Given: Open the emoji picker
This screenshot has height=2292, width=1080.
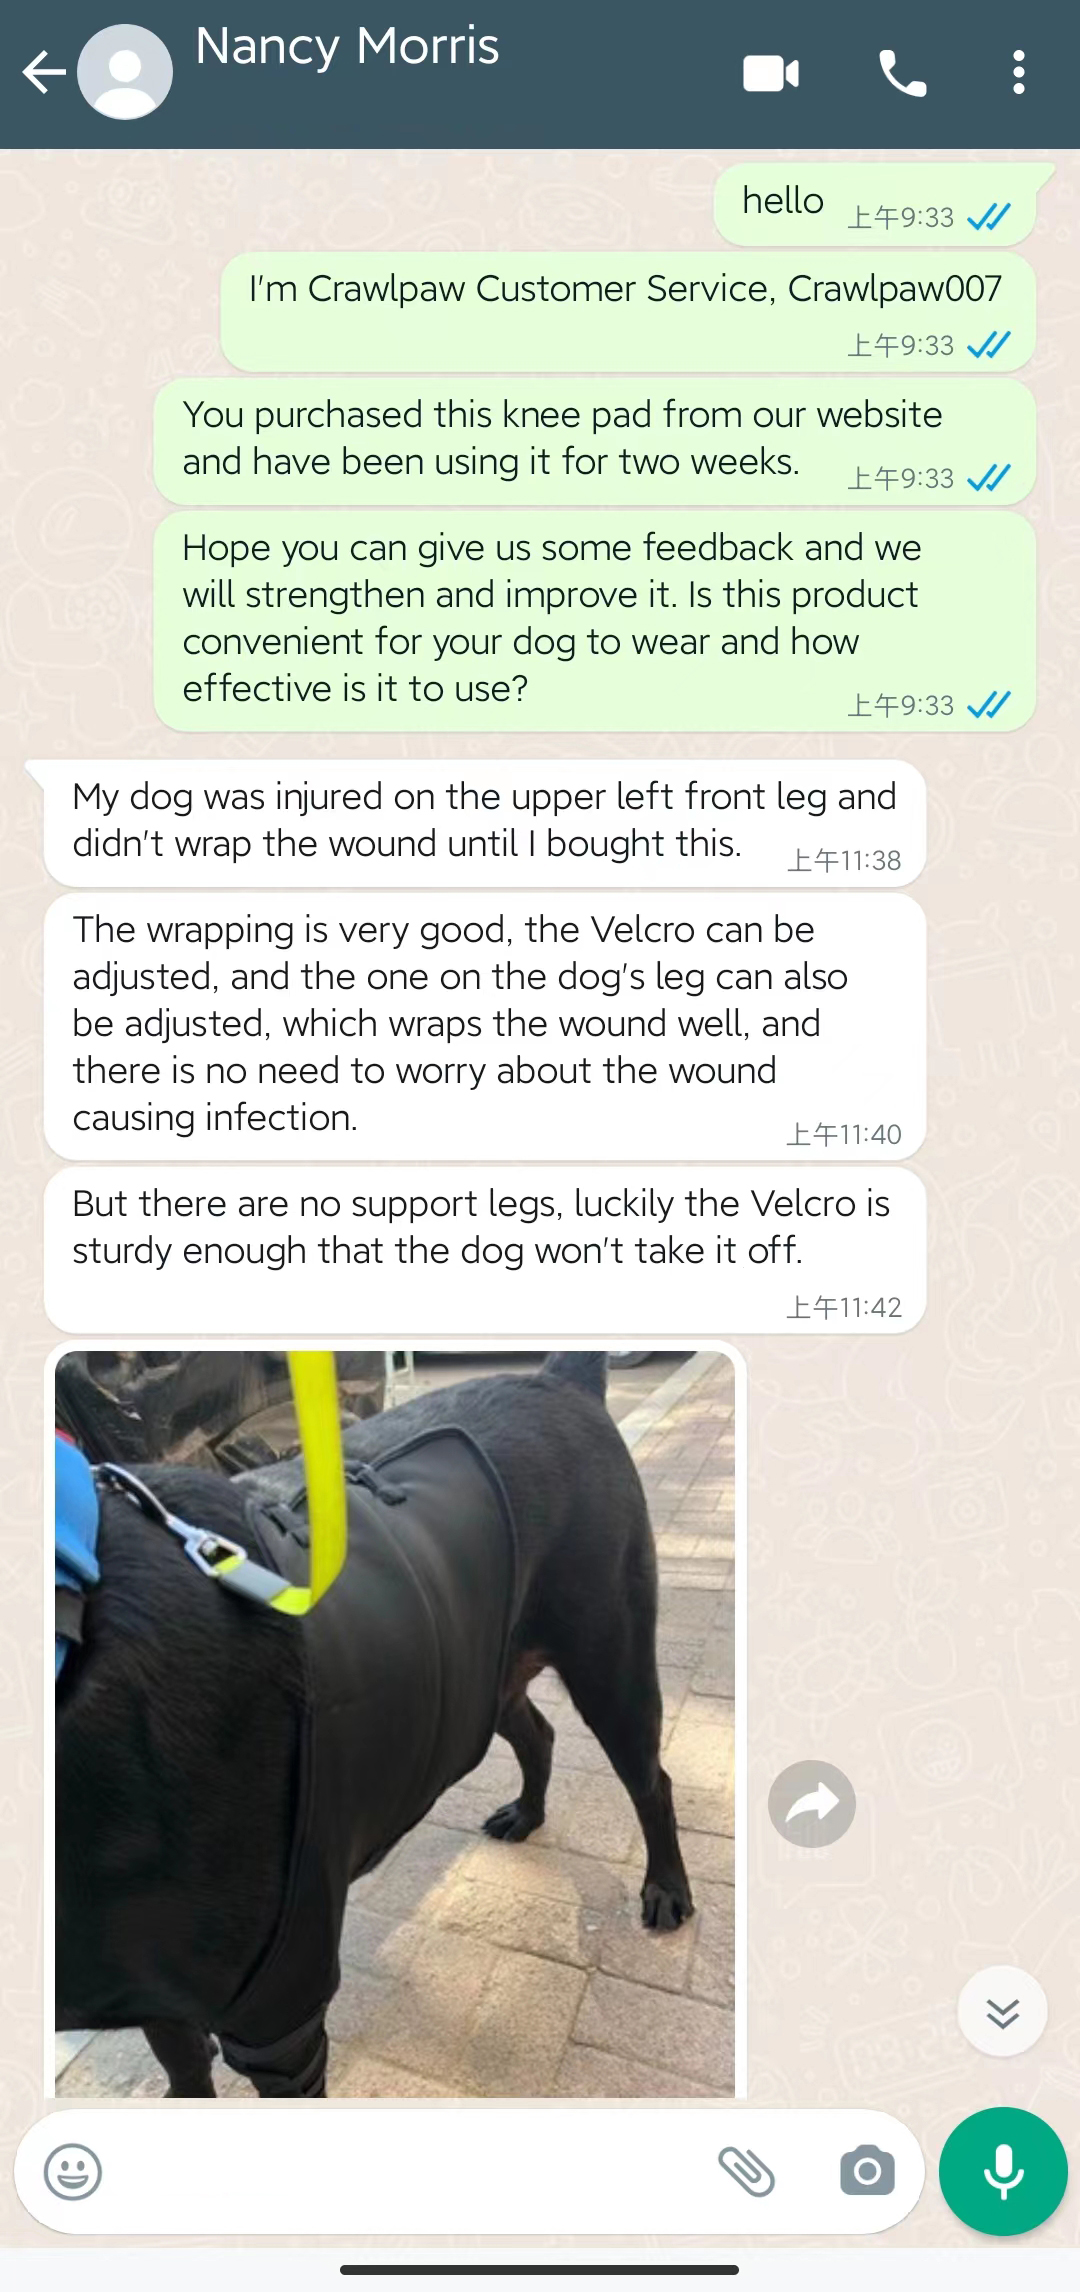Looking at the screenshot, I should tap(73, 2172).
